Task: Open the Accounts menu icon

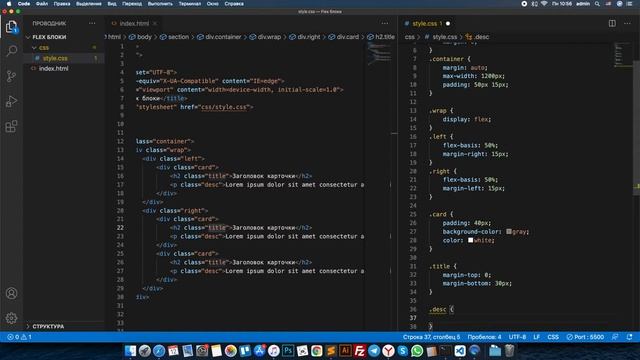Action: (x=11, y=293)
